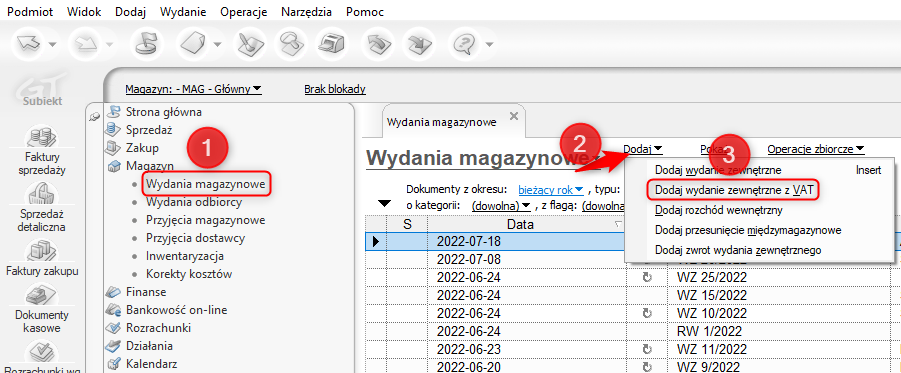Click the Finanse module icon
This screenshot has width=901, height=373.
(x=113, y=292)
